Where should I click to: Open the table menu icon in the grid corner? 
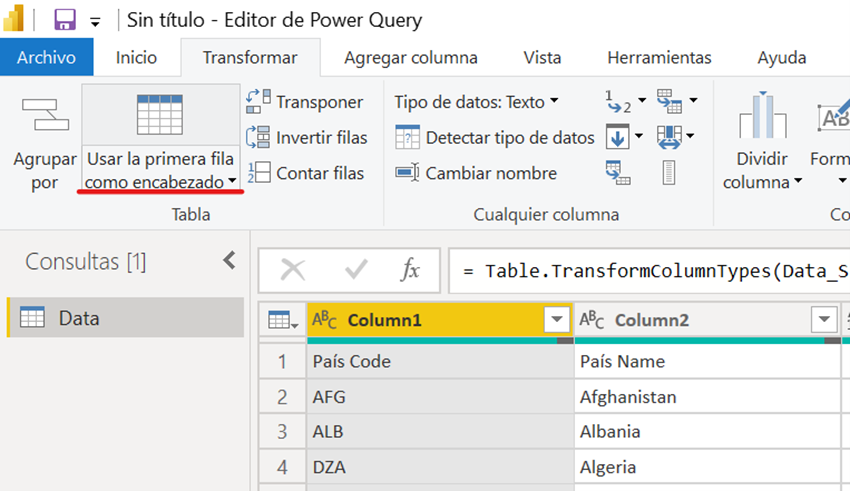click(282, 320)
